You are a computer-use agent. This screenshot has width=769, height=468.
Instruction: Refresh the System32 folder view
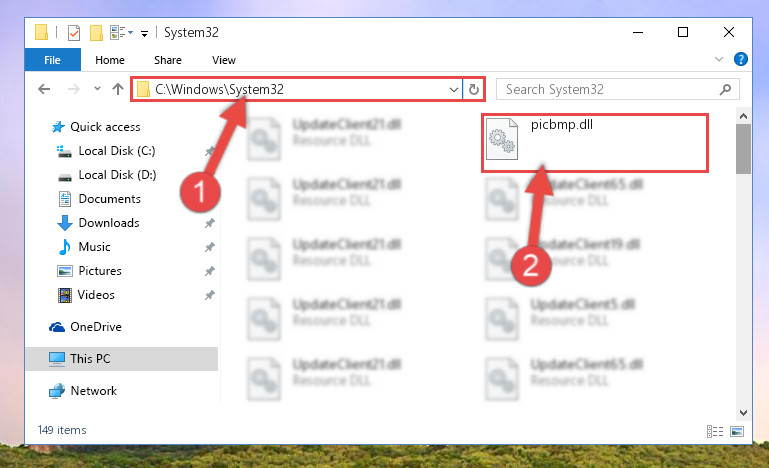point(474,89)
